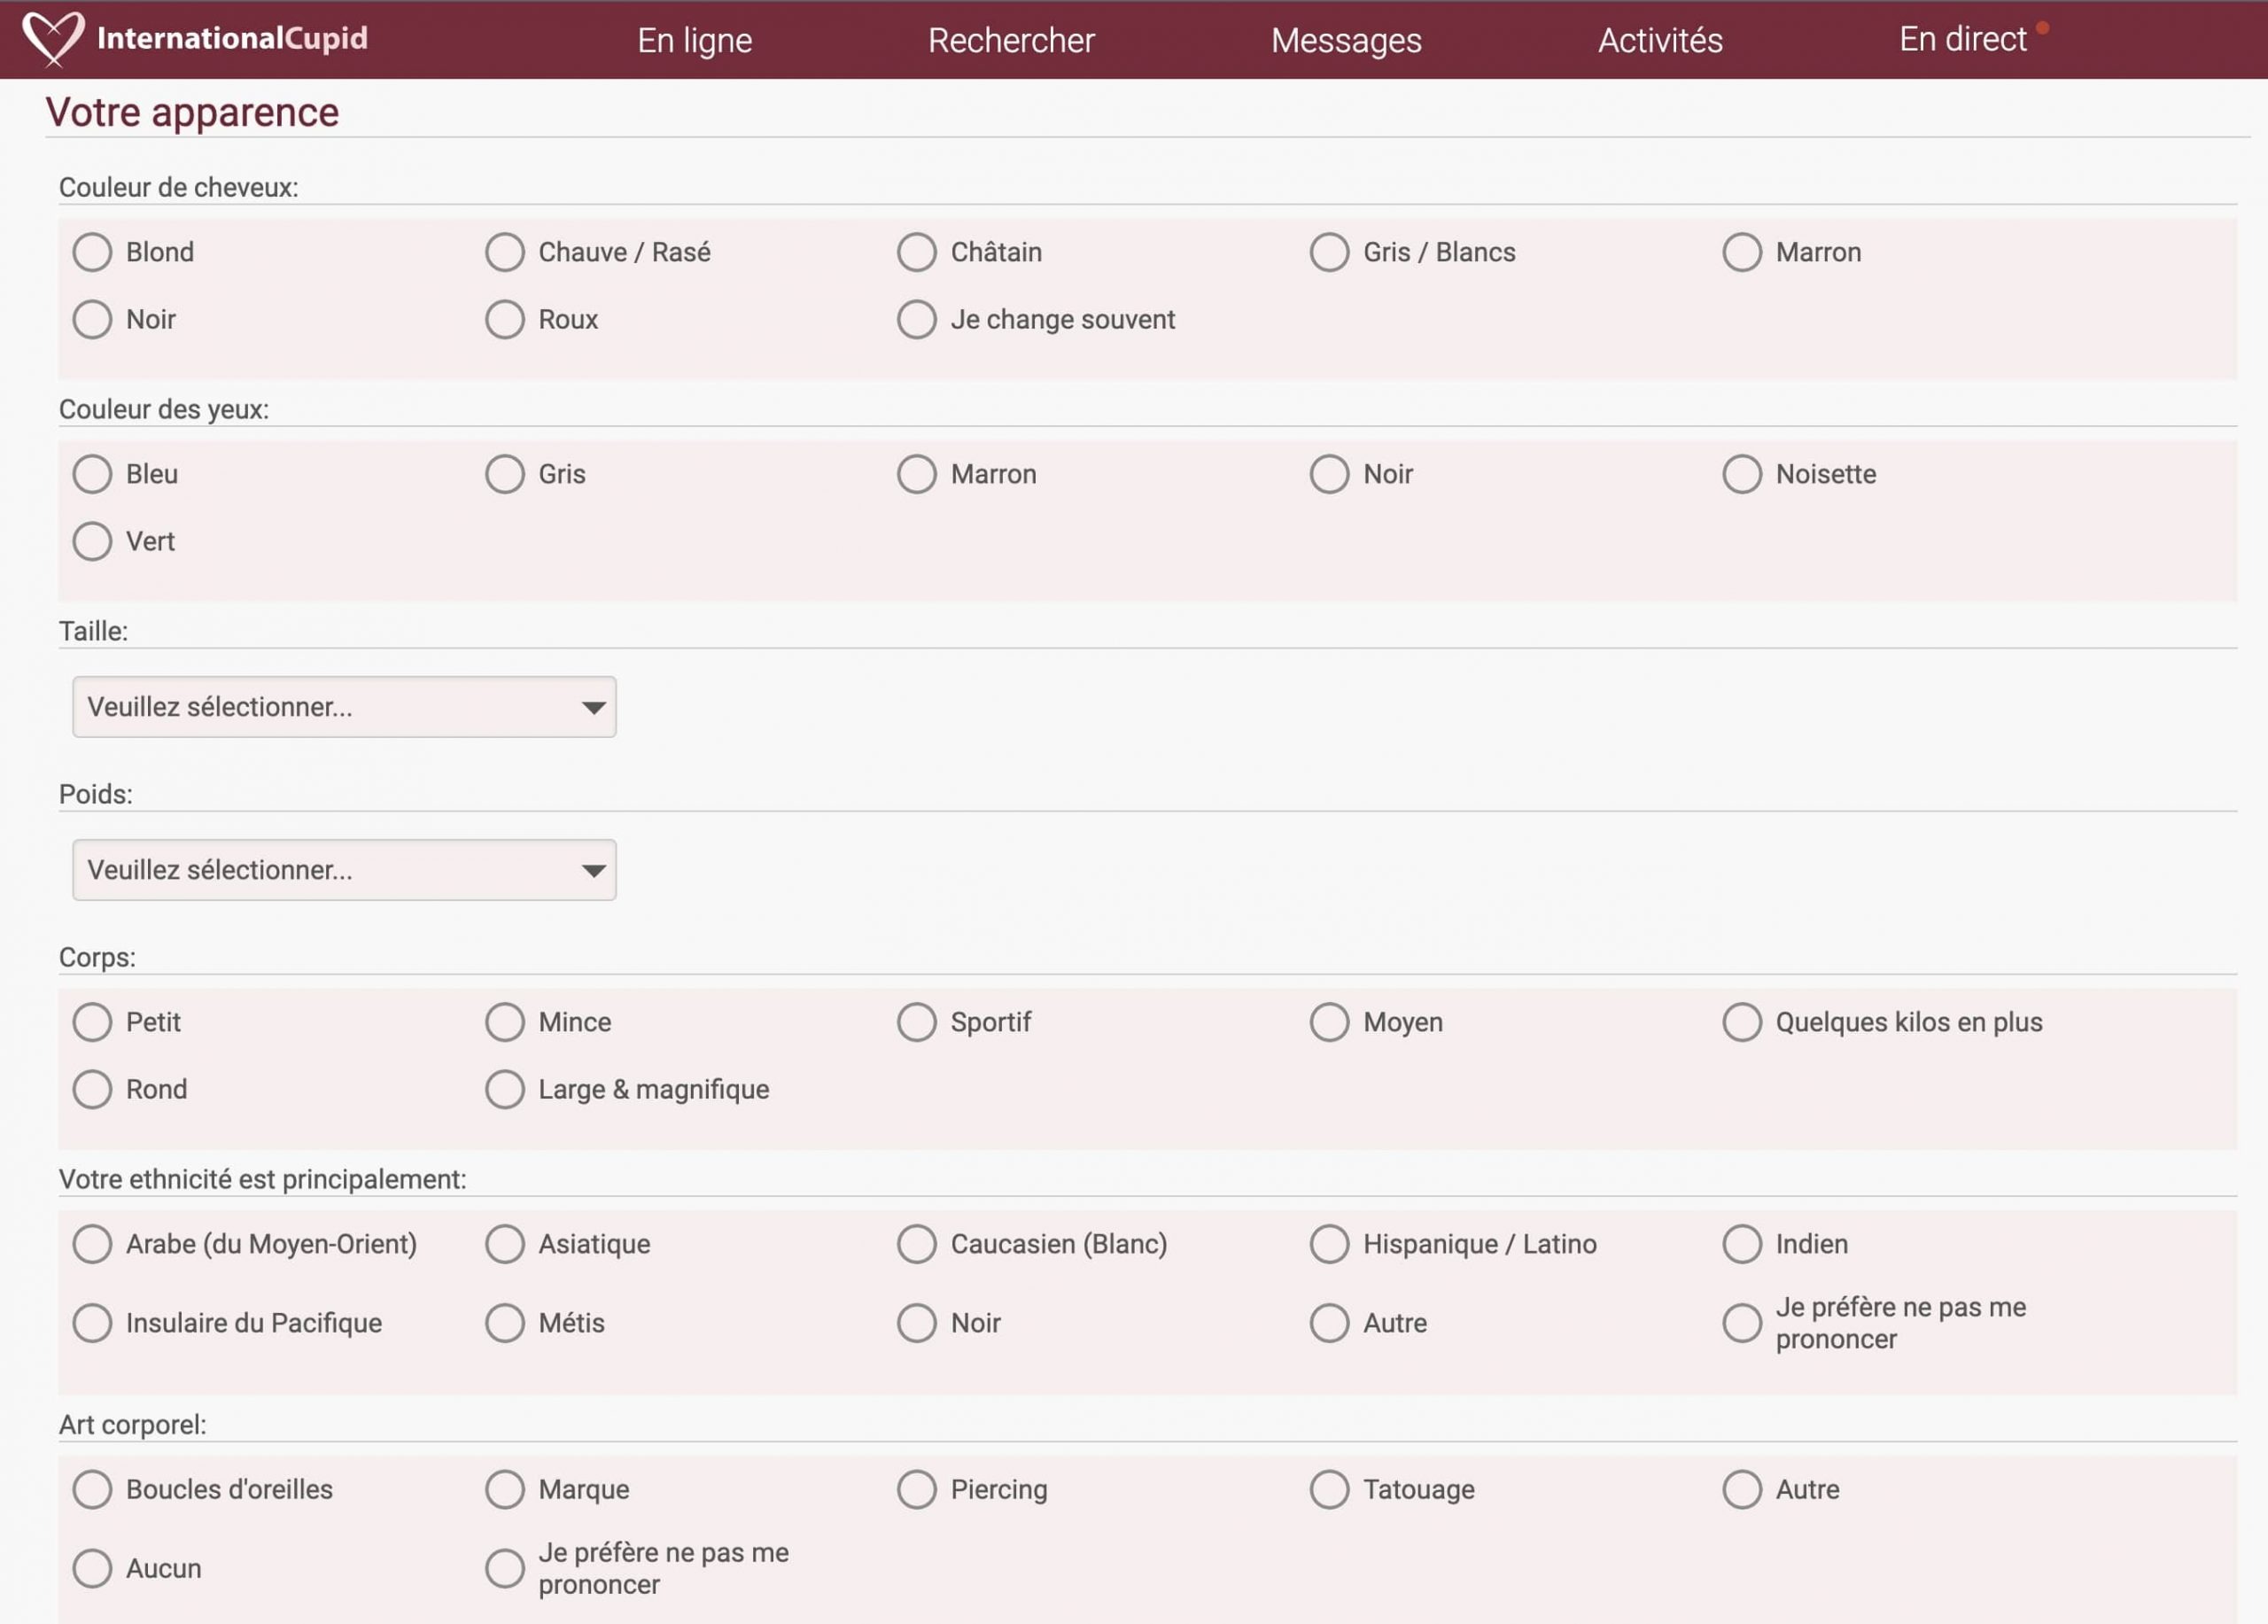Choose Sportif body type
Viewport: 2268px width, 1624px height.
(x=916, y=1022)
